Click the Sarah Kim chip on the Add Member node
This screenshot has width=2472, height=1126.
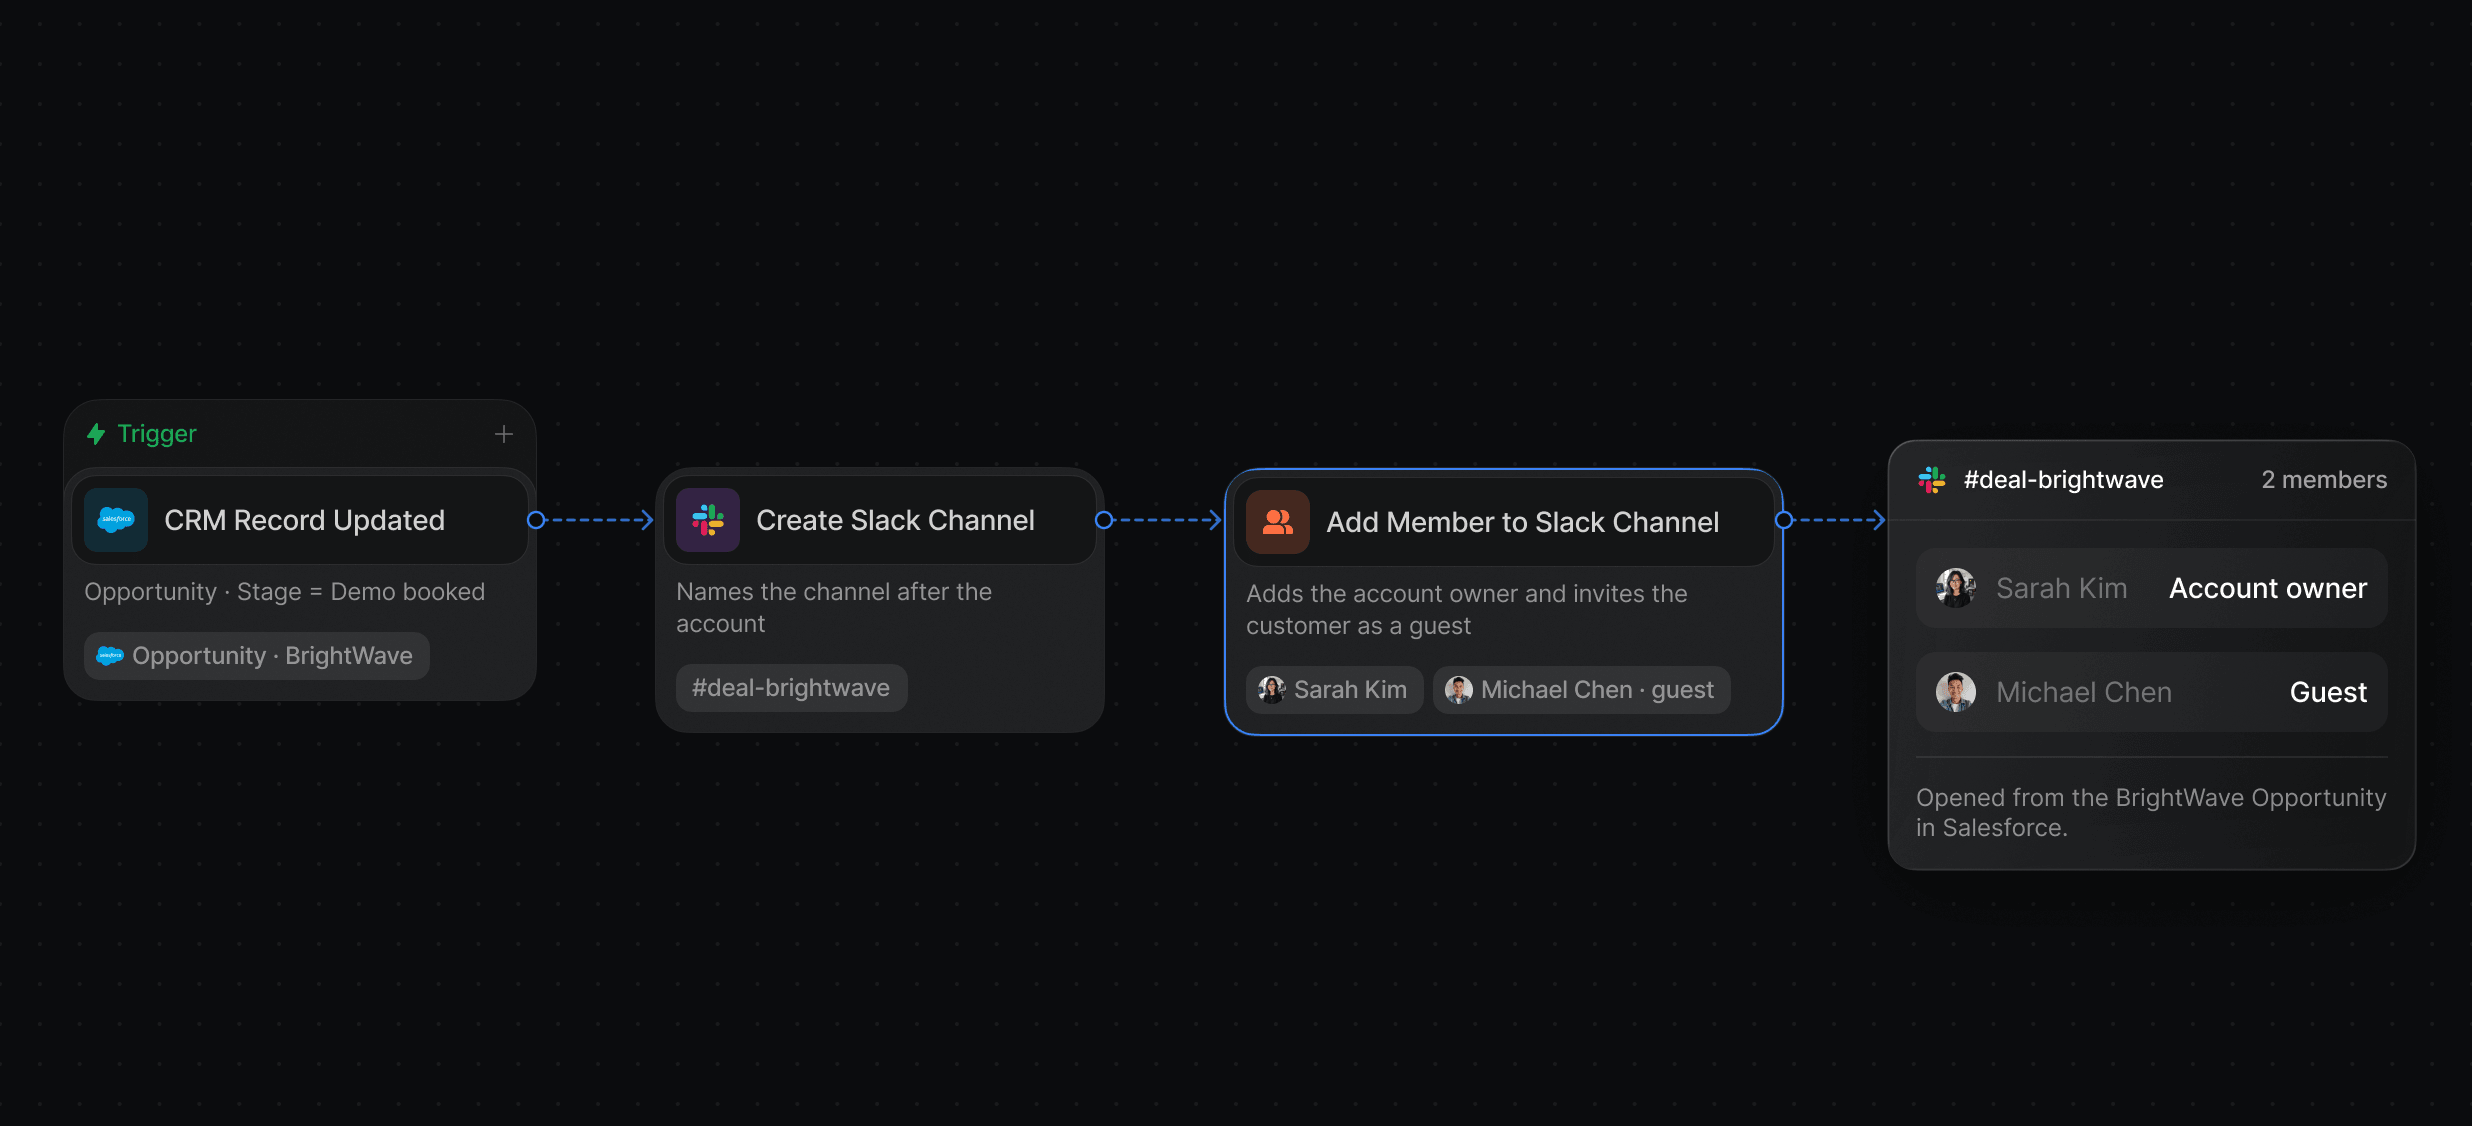click(x=1334, y=690)
